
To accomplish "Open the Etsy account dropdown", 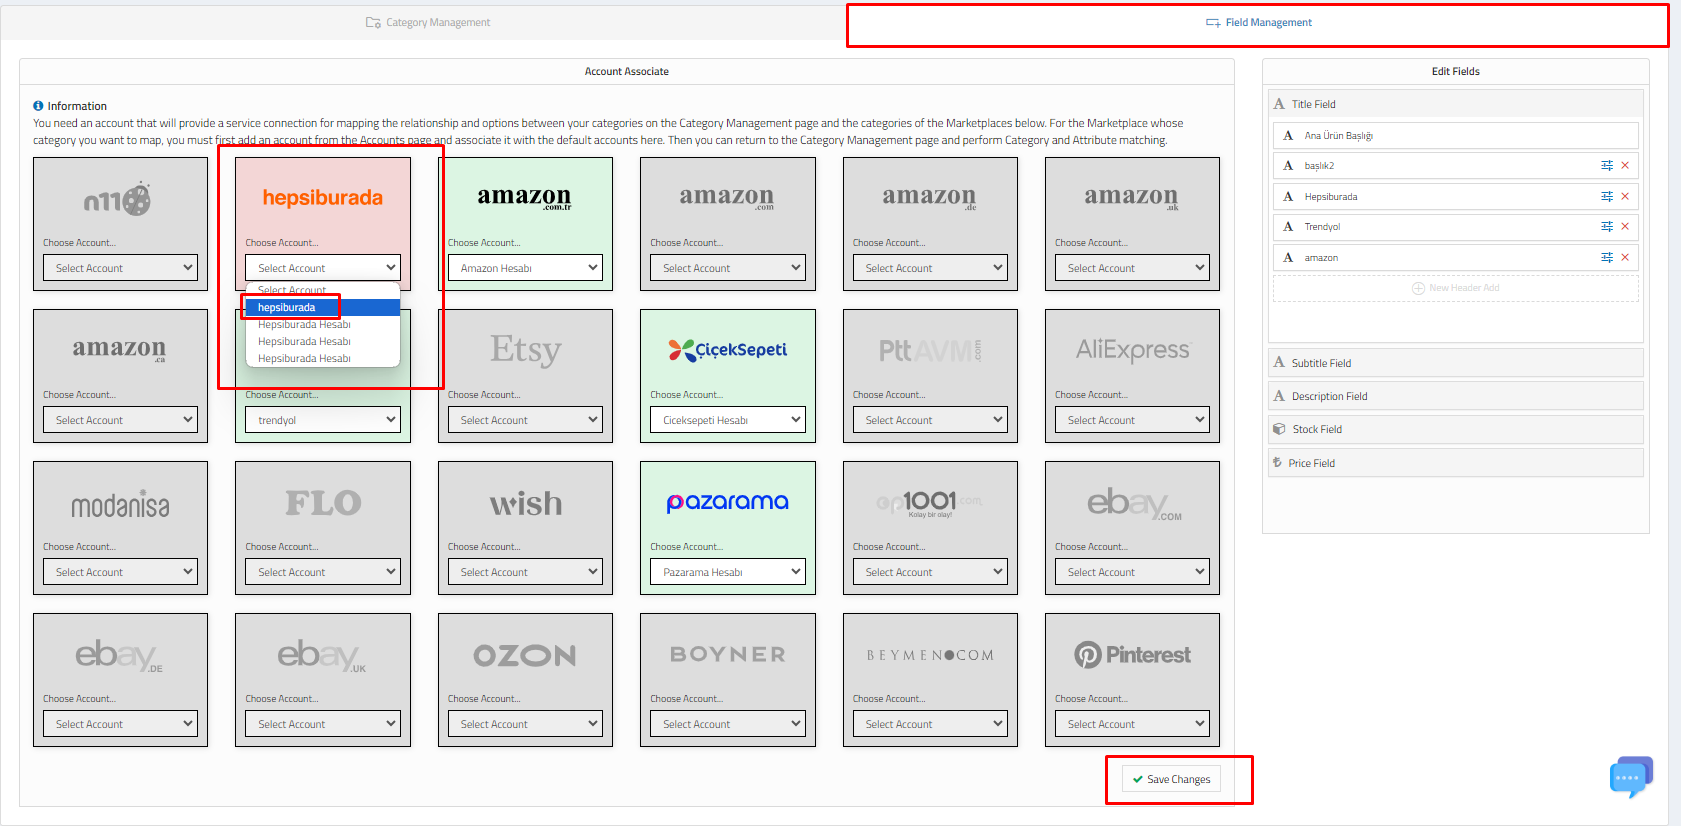I will tap(525, 420).
